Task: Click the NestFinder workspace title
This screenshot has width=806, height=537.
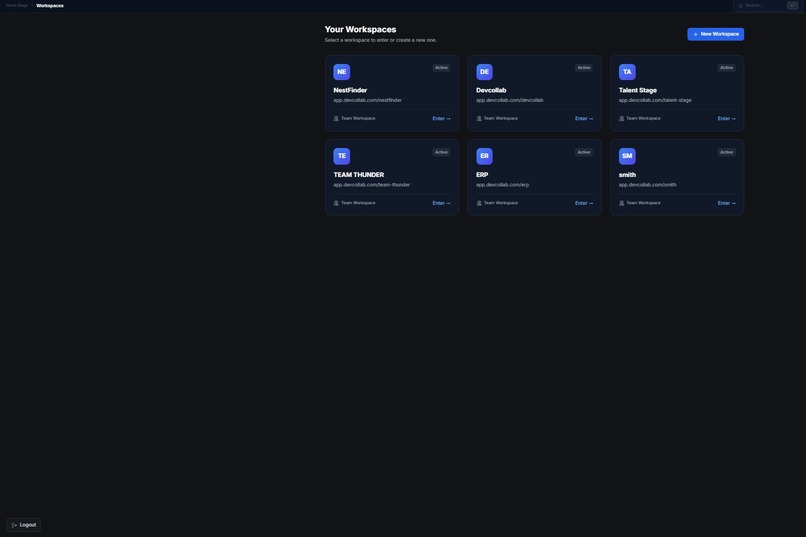Action: 350,90
